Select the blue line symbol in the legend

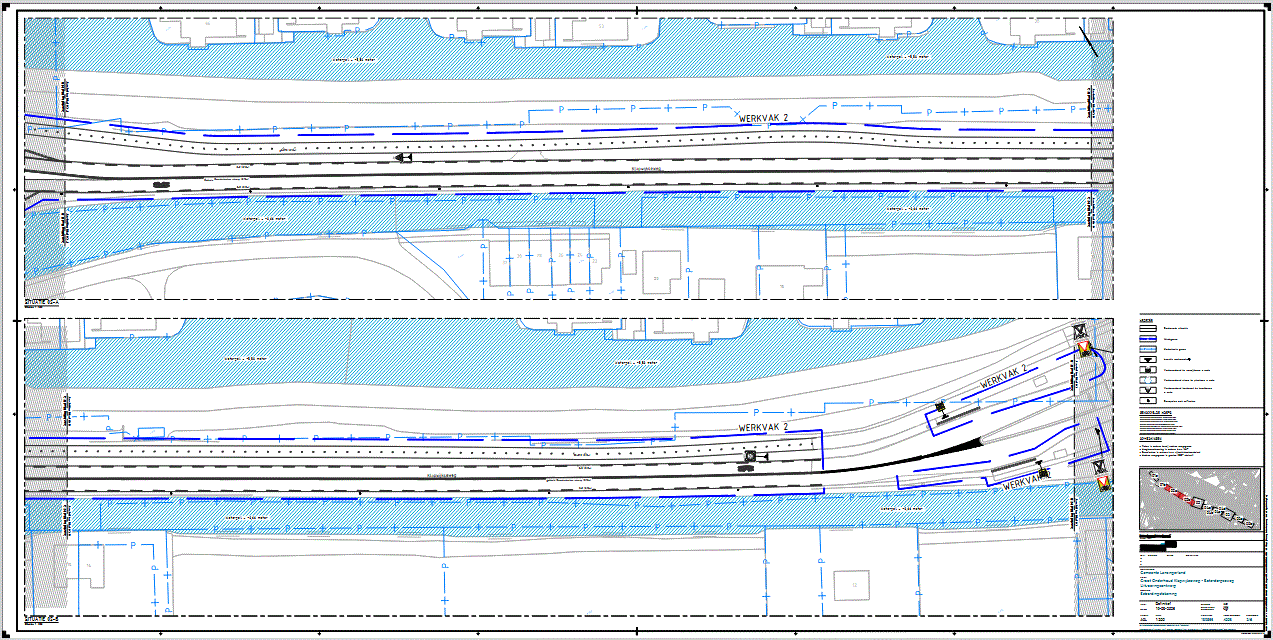(x=1149, y=339)
